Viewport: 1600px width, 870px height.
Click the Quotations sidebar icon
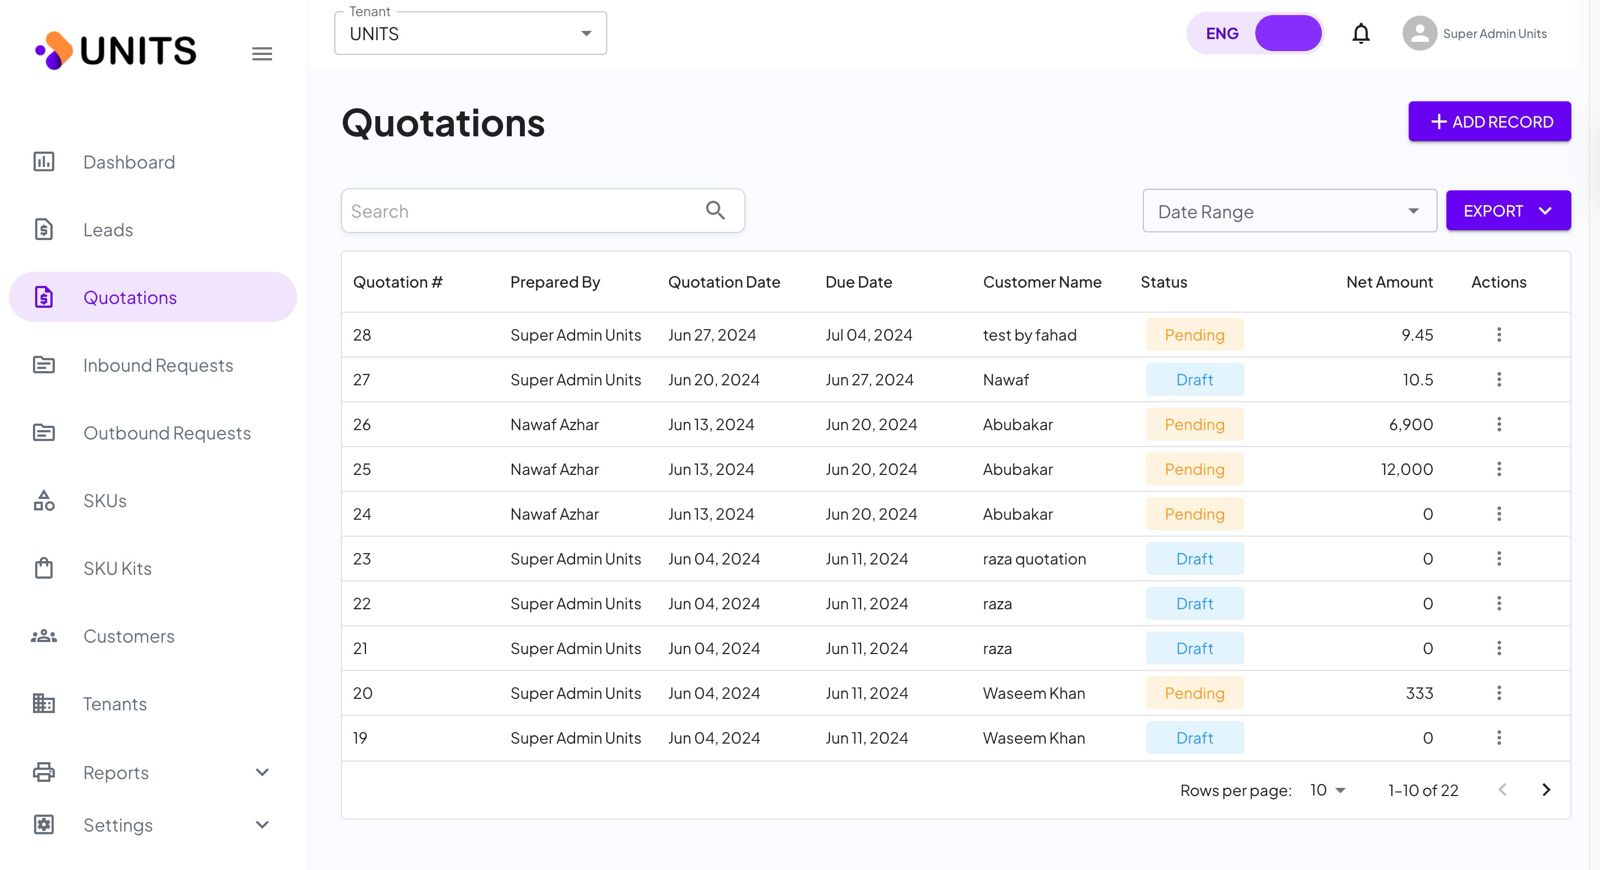pos(44,297)
